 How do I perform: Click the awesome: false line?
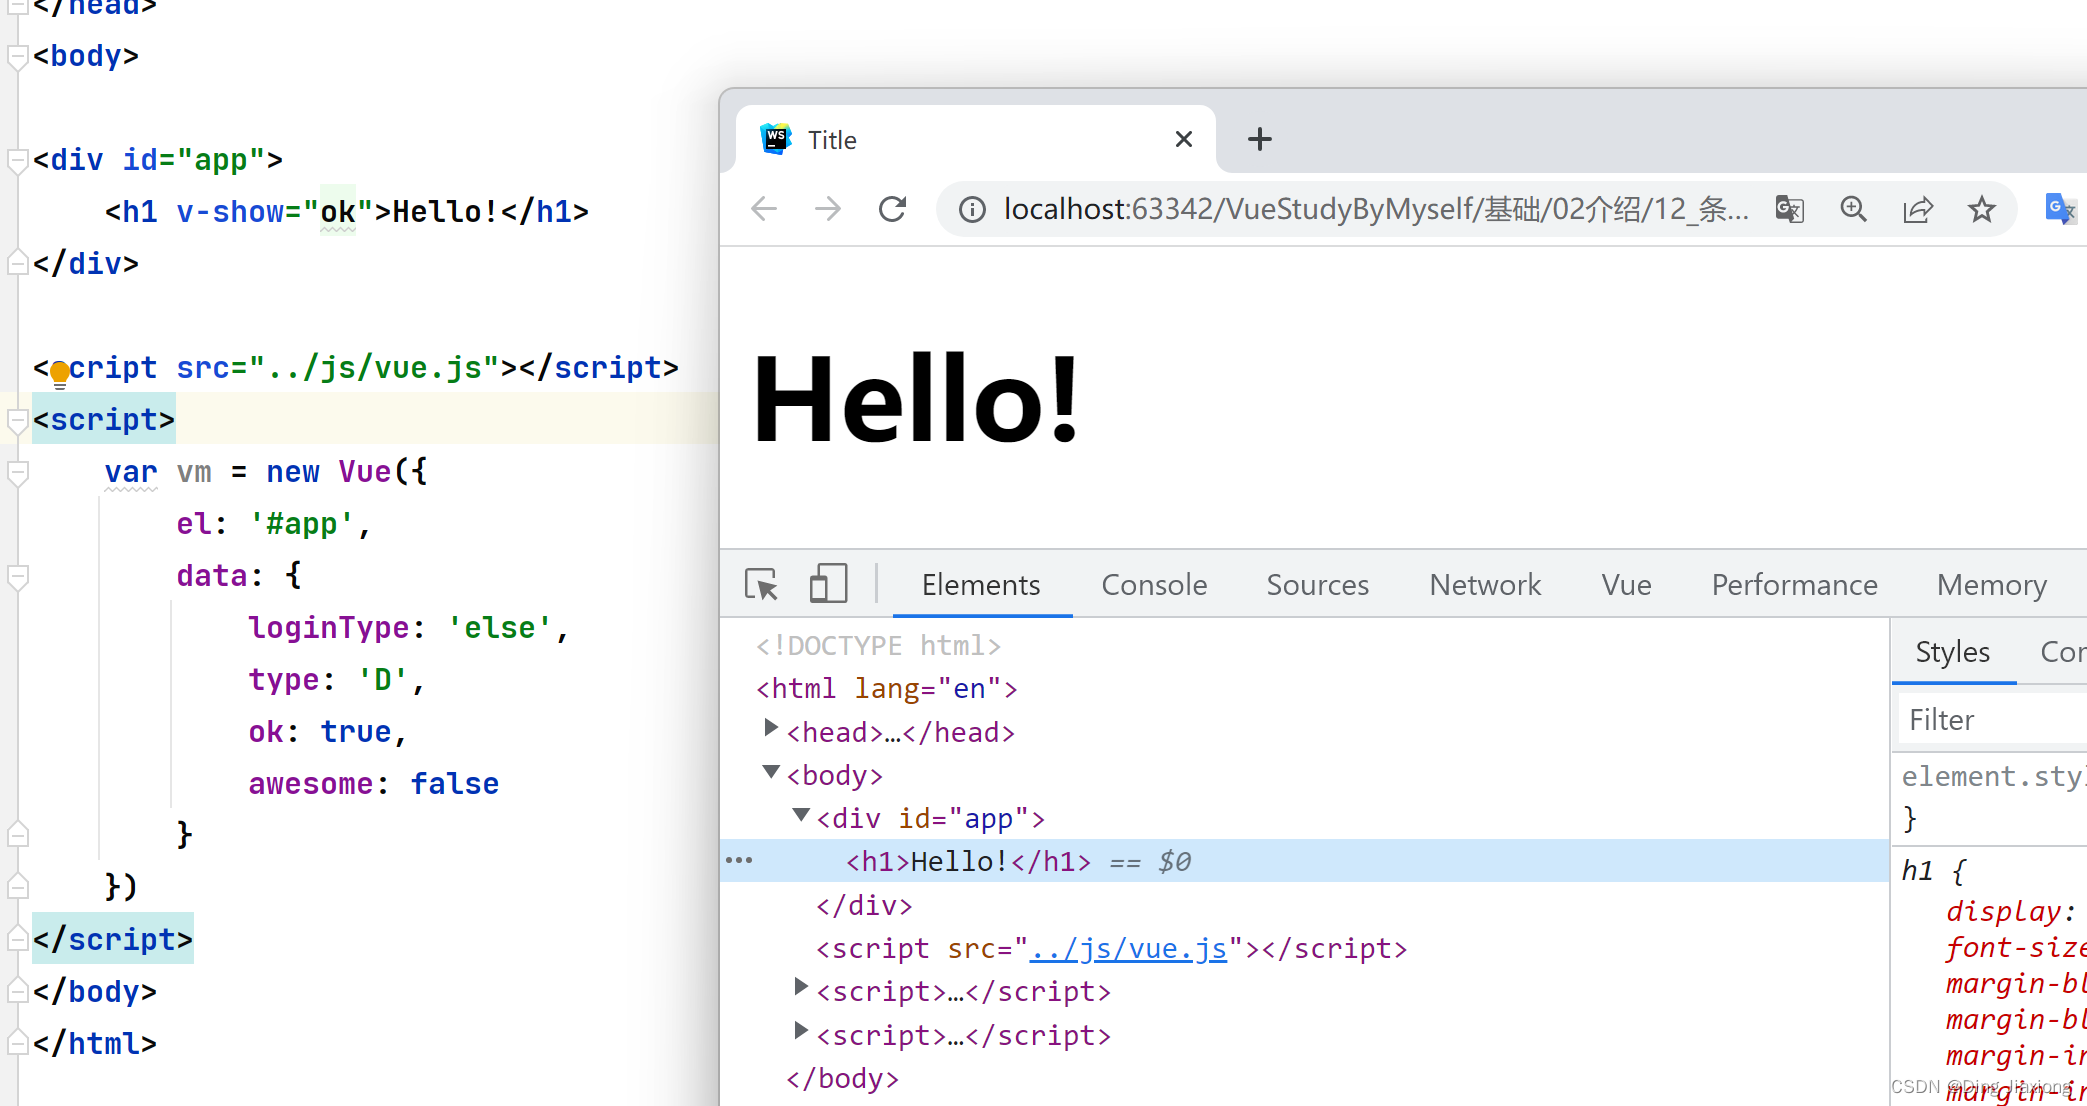point(374,784)
